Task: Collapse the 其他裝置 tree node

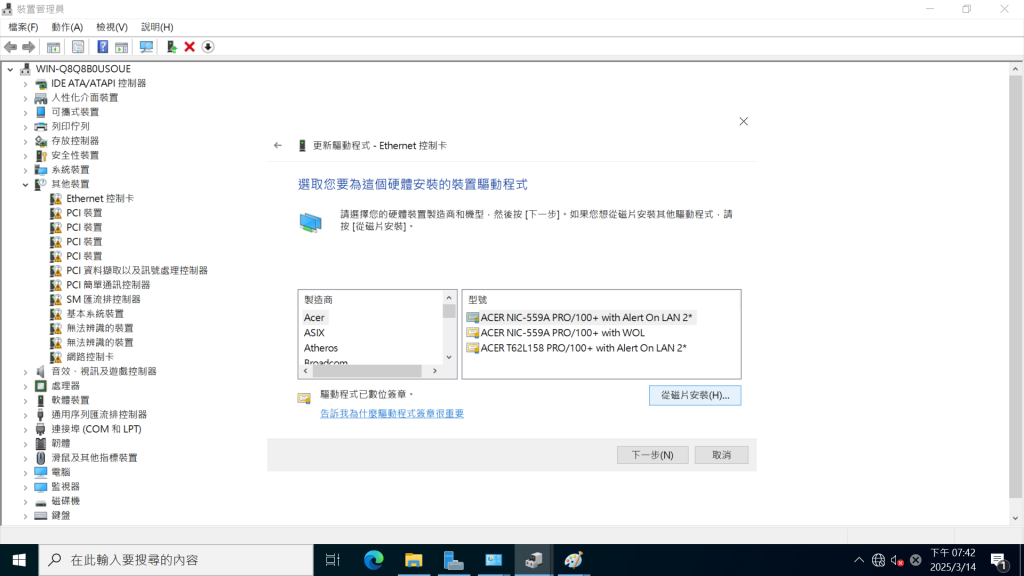Action: 26,184
